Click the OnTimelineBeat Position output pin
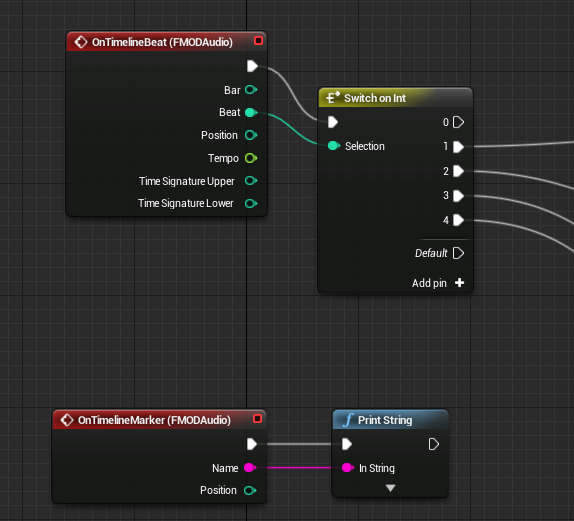This screenshot has height=521, width=574. 251,135
